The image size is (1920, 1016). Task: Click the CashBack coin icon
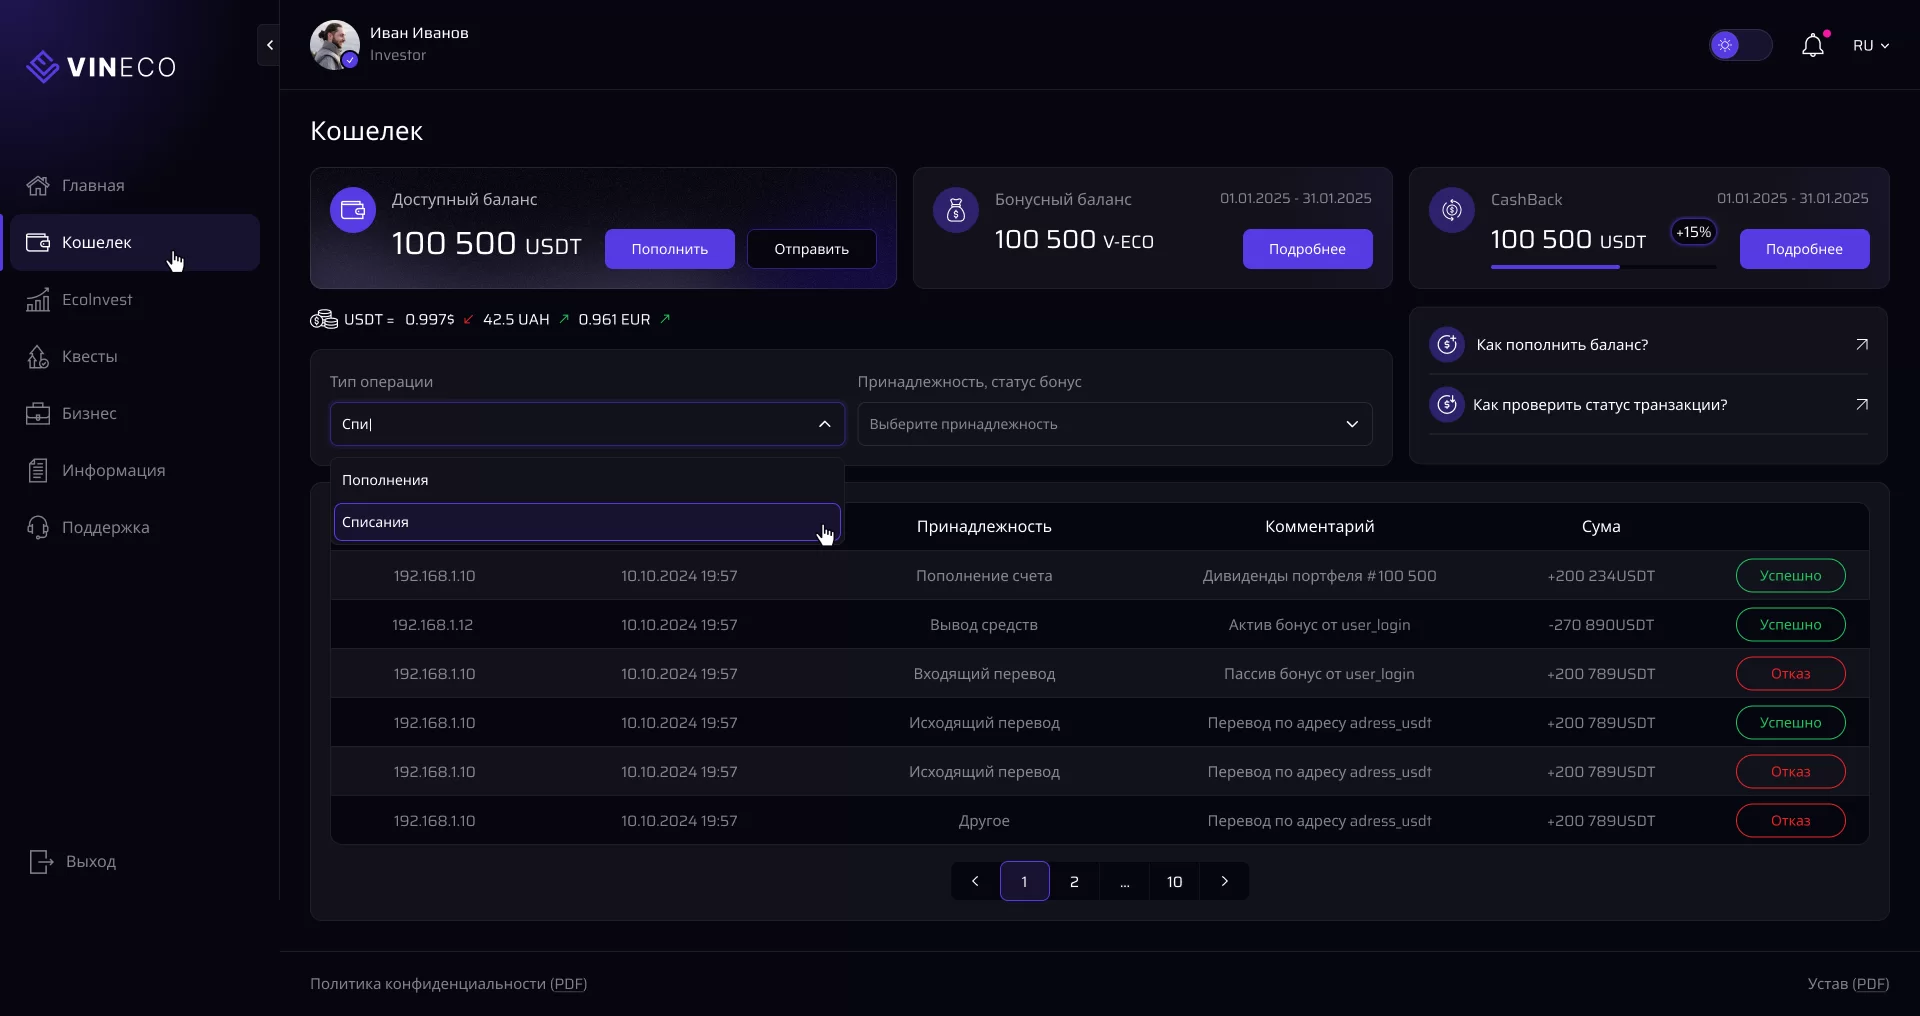[1451, 210]
